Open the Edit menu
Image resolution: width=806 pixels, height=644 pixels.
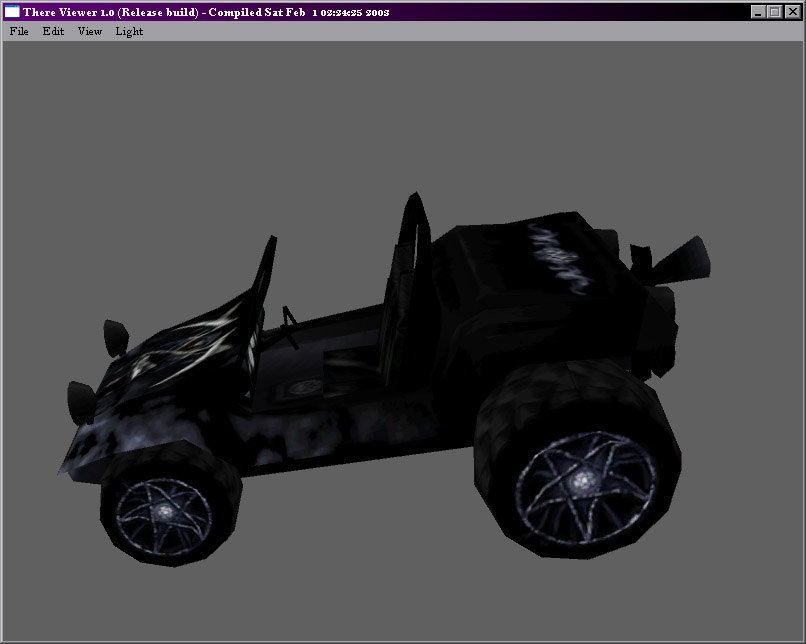(53, 31)
